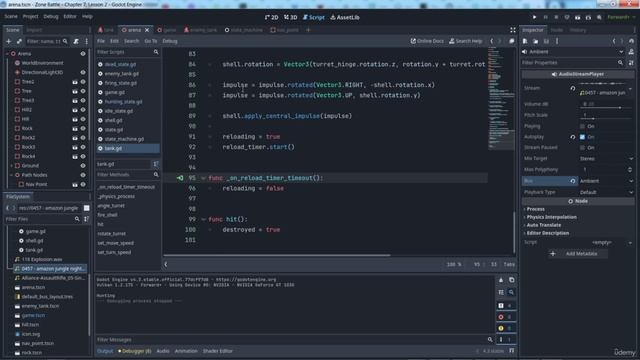The width and height of the screenshot is (640, 360).
Task: Open the Shader Editor bottom tab
Action: click(x=218, y=351)
